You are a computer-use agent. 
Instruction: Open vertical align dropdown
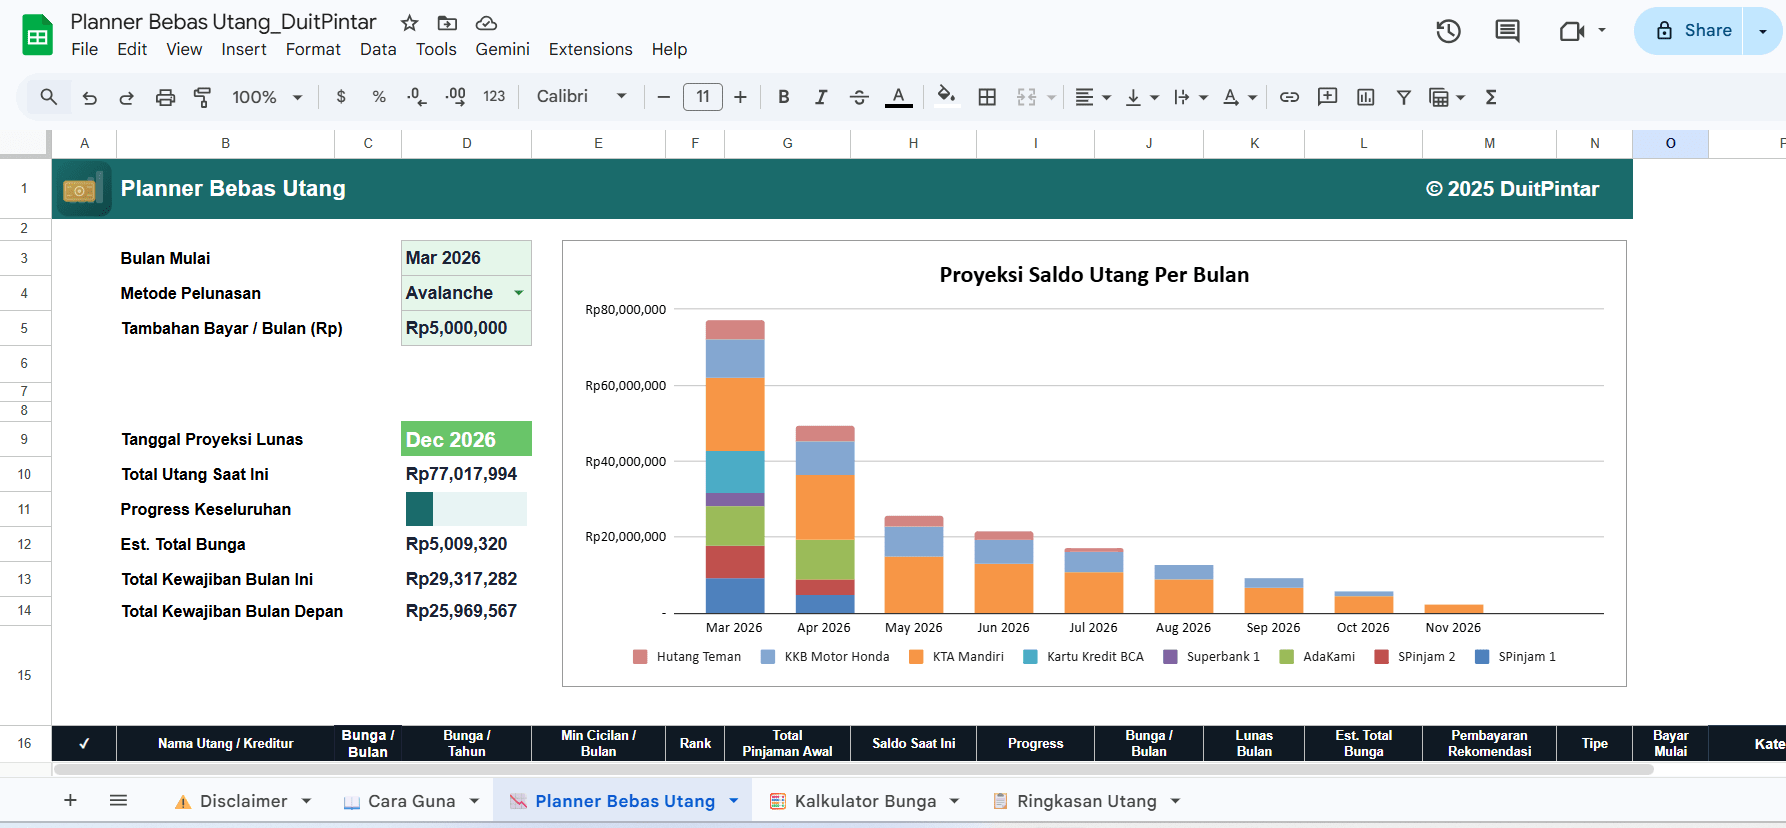[x=1142, y=97]
